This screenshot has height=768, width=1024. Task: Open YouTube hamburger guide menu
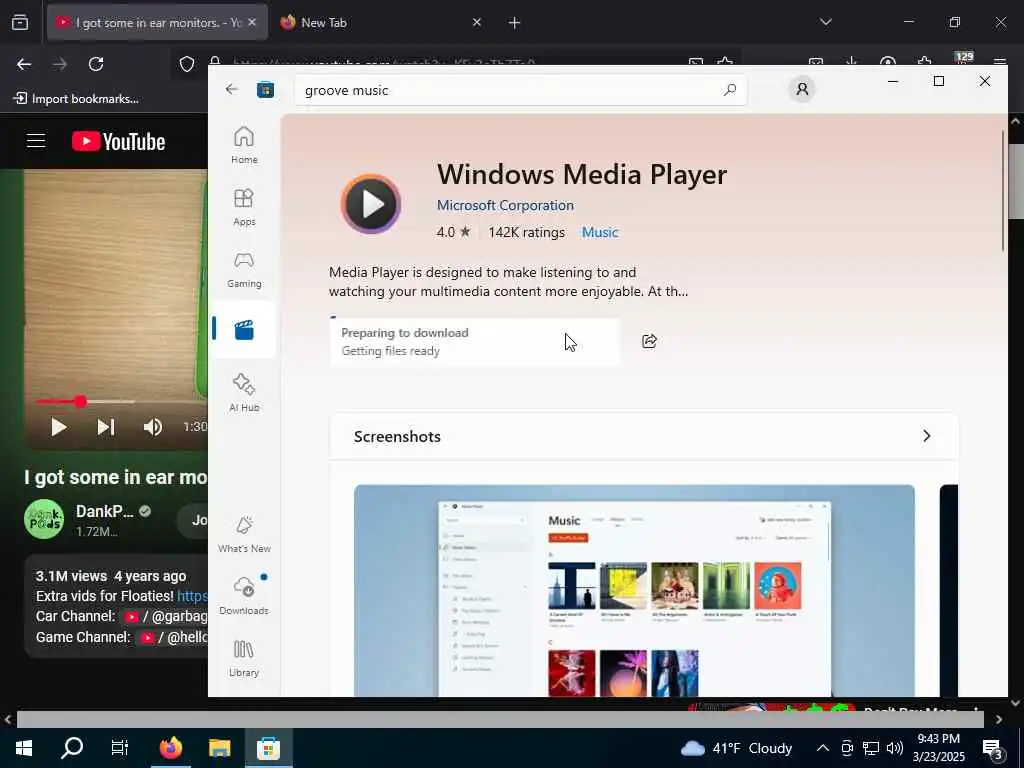tap(36, 141)
